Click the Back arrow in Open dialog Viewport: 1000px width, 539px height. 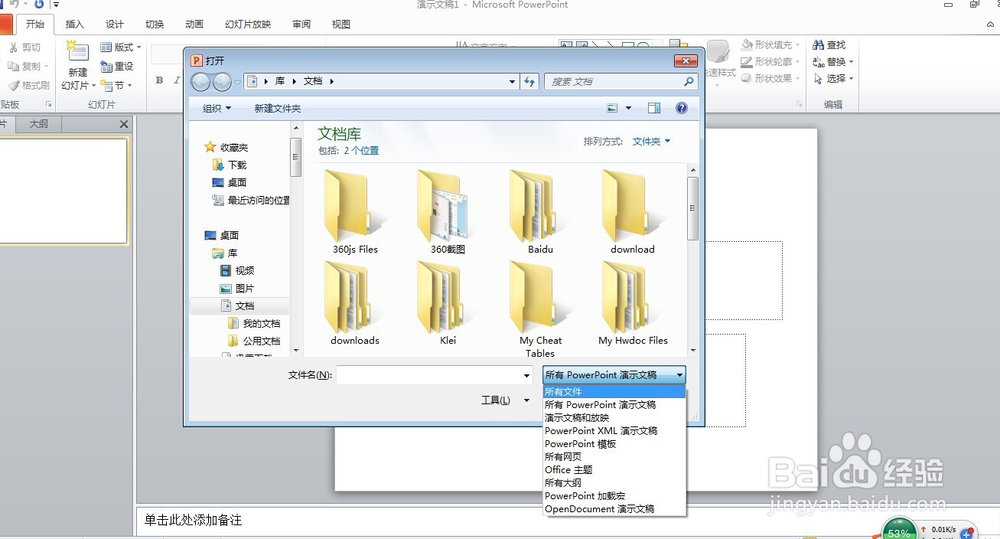(200, 82)
